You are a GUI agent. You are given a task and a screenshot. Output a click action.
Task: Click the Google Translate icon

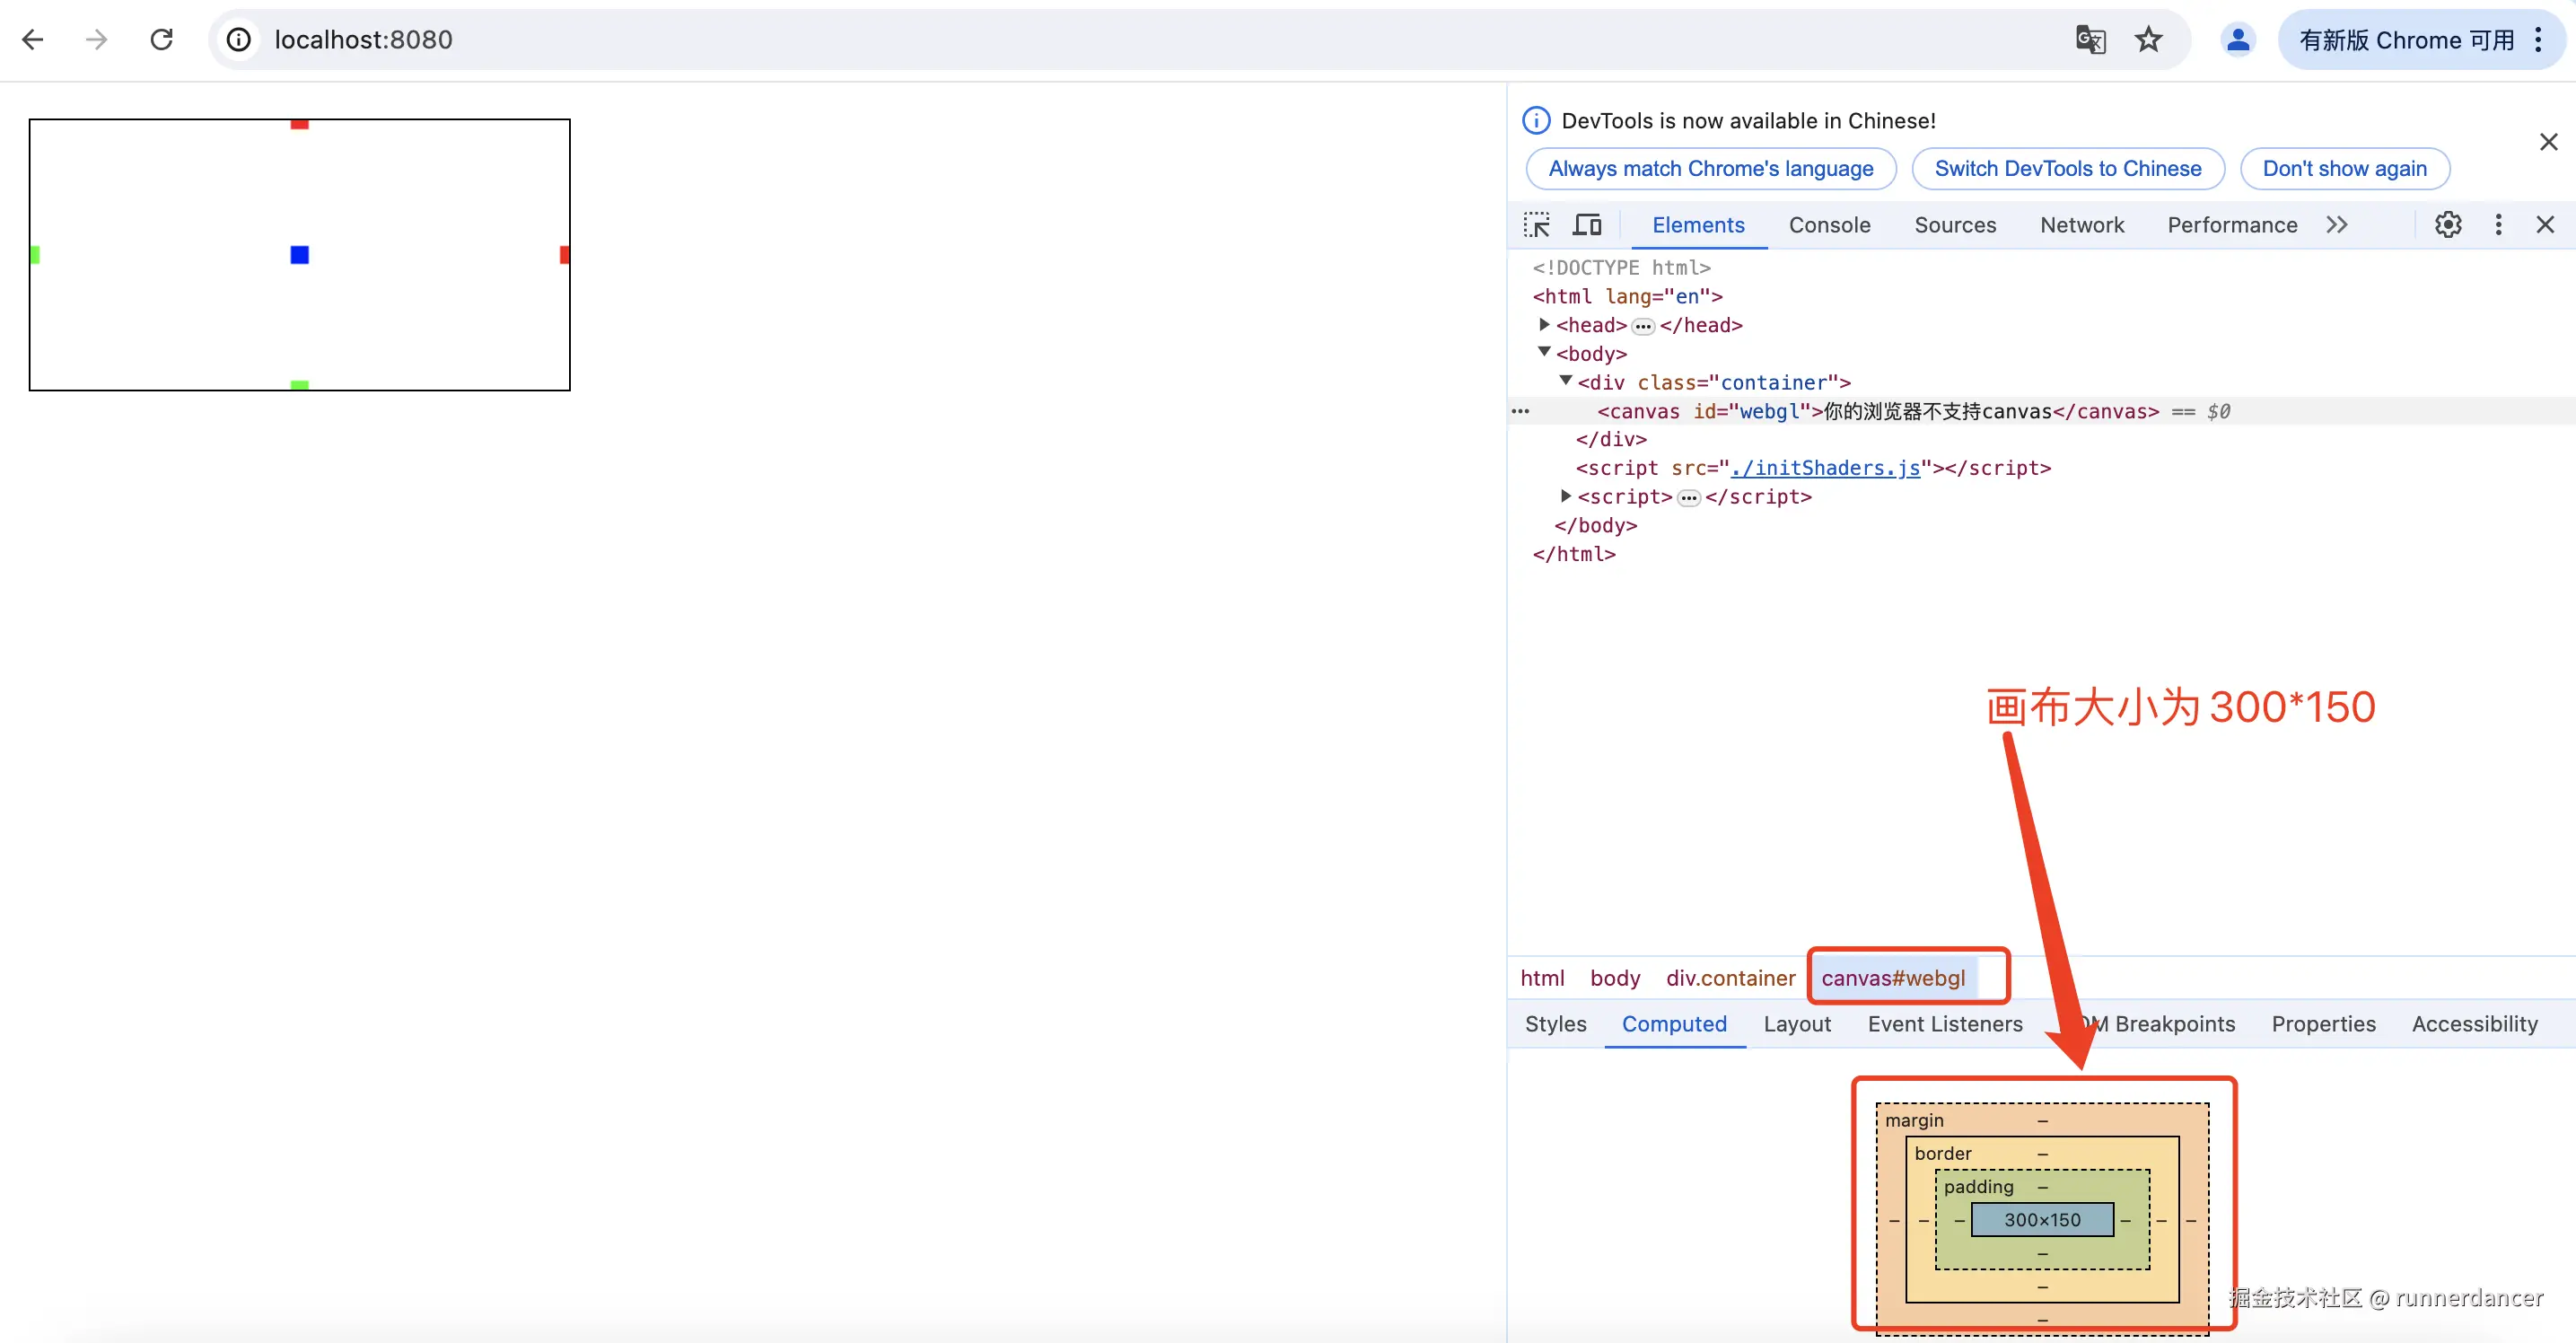[x=2090, y=40]
